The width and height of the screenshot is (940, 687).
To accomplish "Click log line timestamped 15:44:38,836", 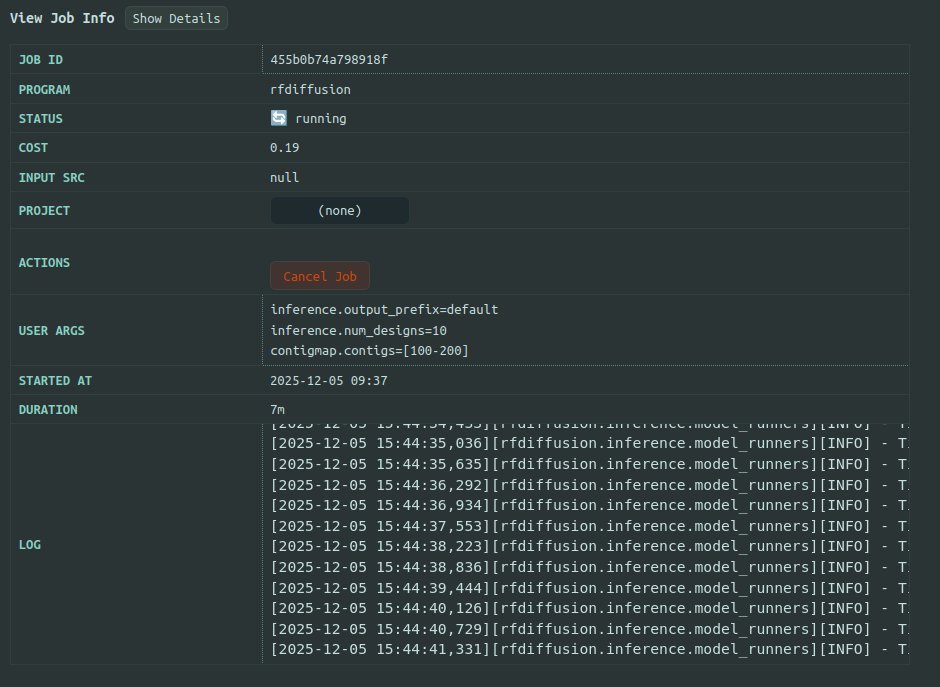I will coord(589,567).
